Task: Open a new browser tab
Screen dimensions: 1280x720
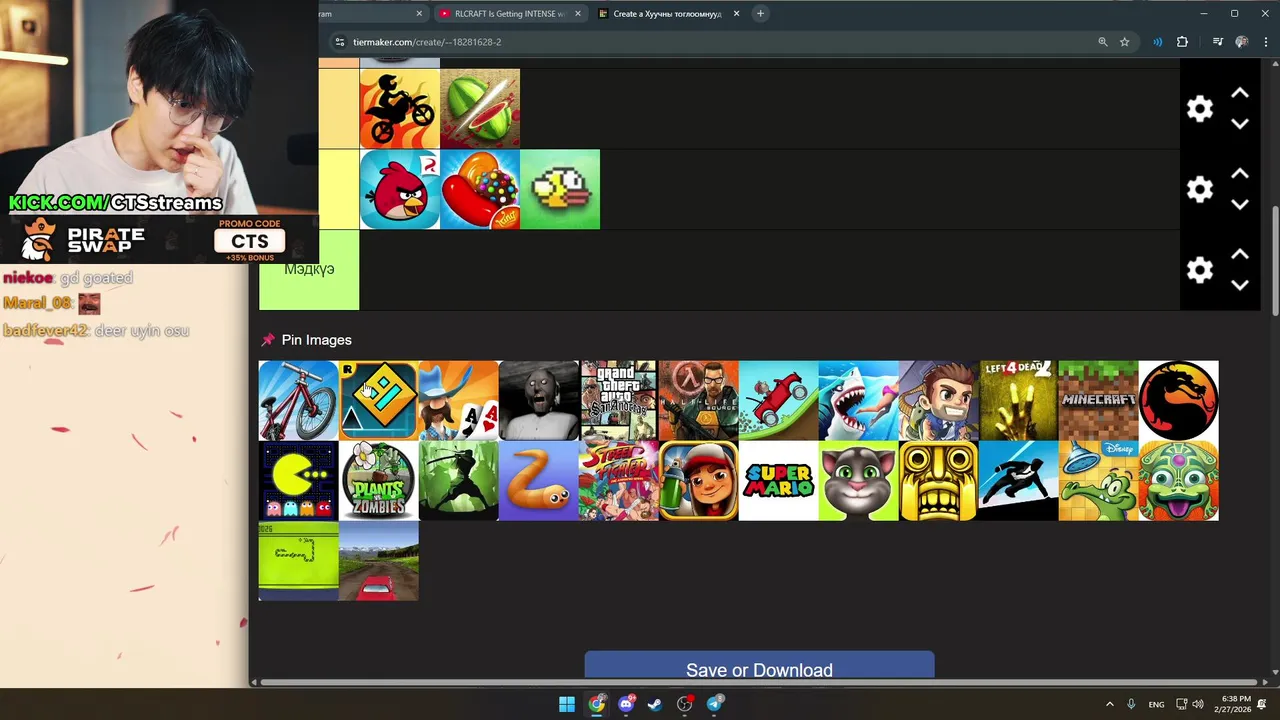Action: coord(760,14)
